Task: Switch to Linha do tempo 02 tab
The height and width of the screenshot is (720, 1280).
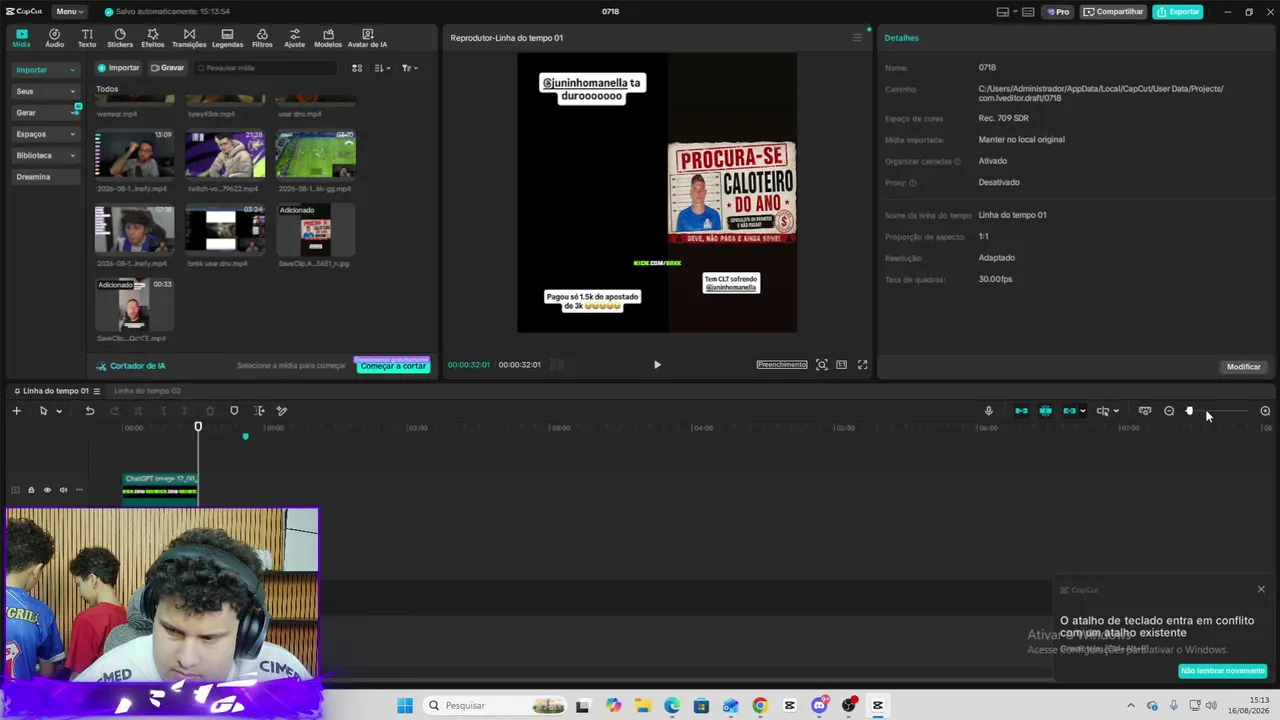Action: pos(147,391)
